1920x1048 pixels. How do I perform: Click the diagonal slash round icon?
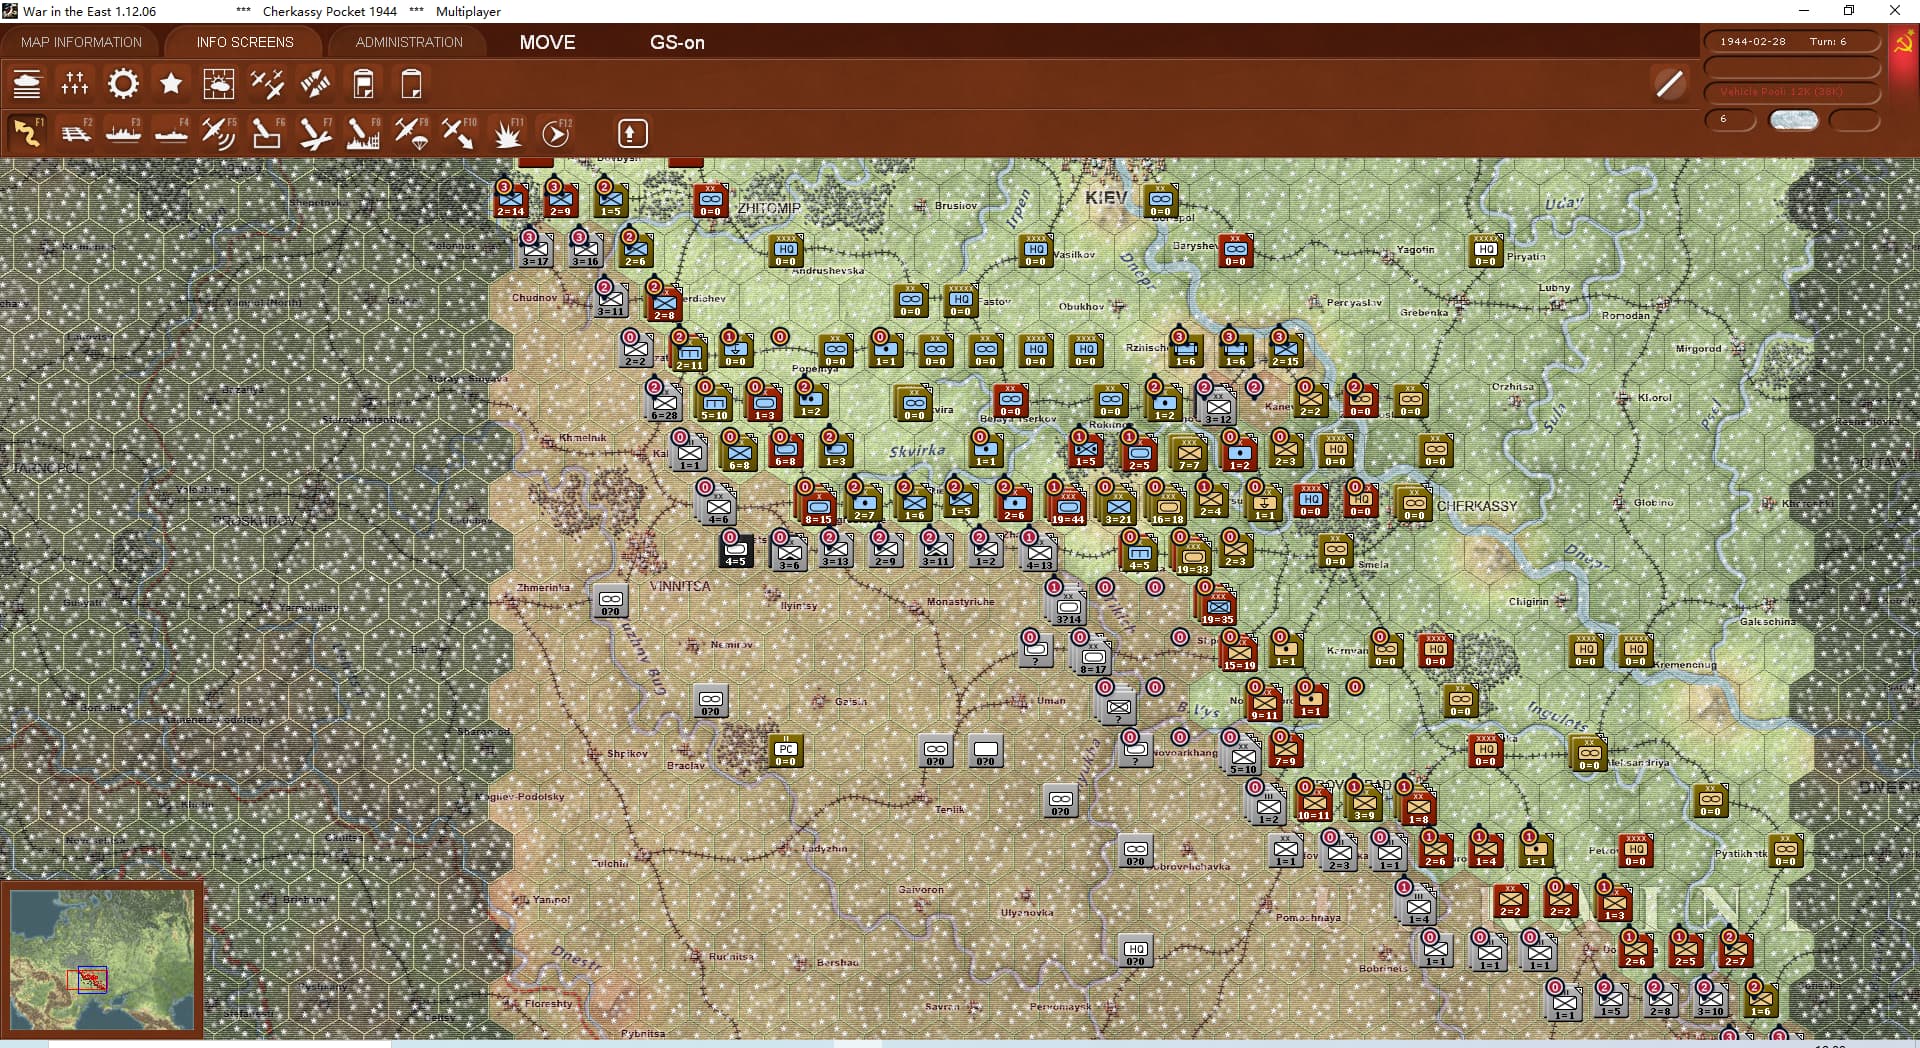point(1669,84)
